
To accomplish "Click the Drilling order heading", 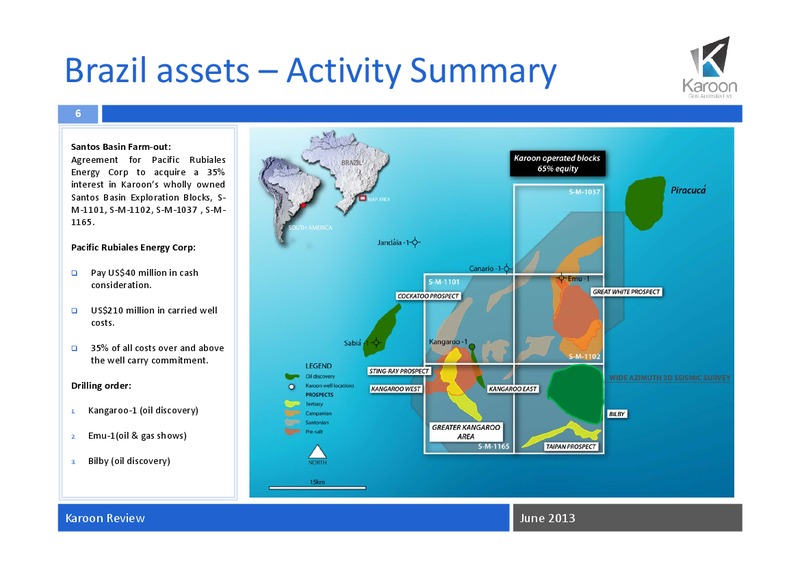I will pos(101,386).
